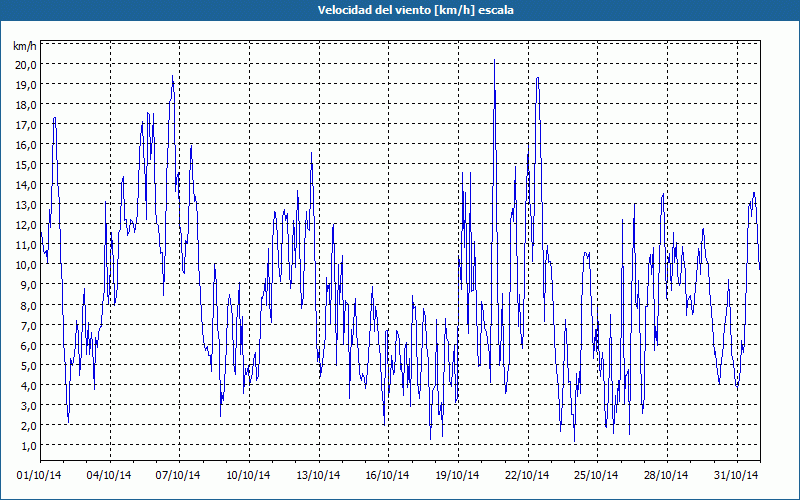Image resolution: width=800 pixels, height=500 pixels.
Task: Click the 01/10/14 date label
Action: [39, 476]
